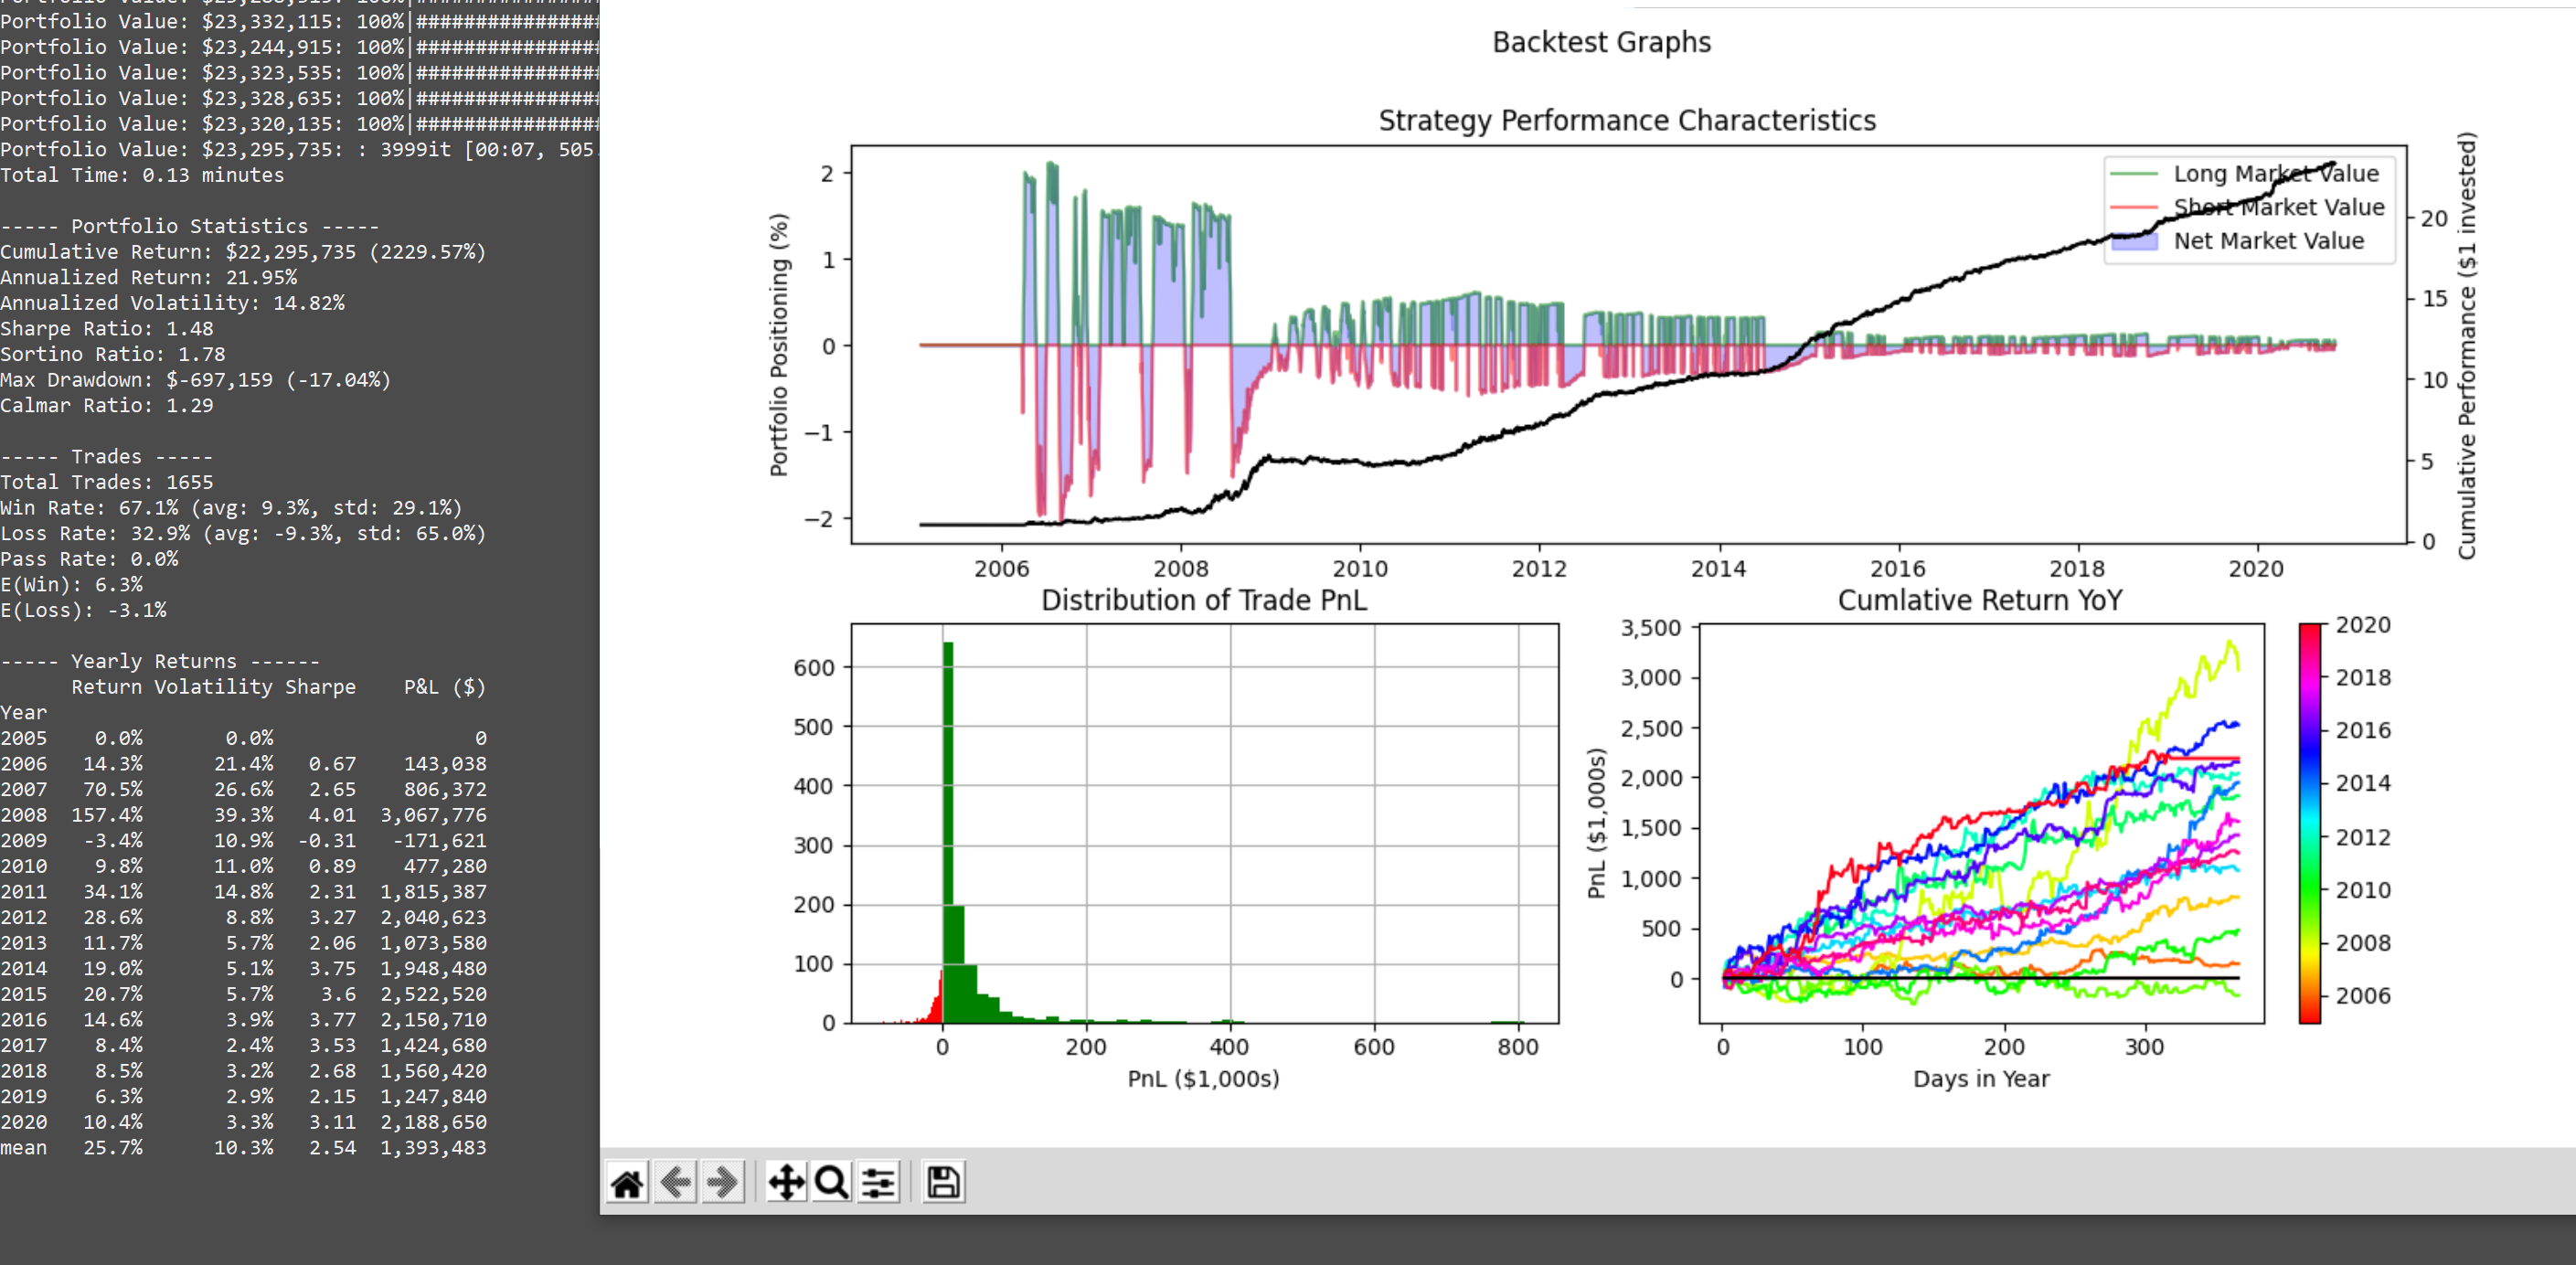Screen dimensions: 2576x1265
Task: Click Cumlative Return YoY chart title
Action: point(1980,600)
